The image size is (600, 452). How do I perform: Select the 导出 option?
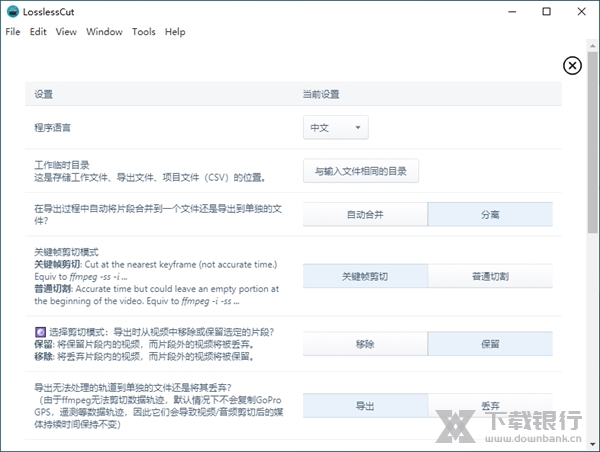point(365,405)
